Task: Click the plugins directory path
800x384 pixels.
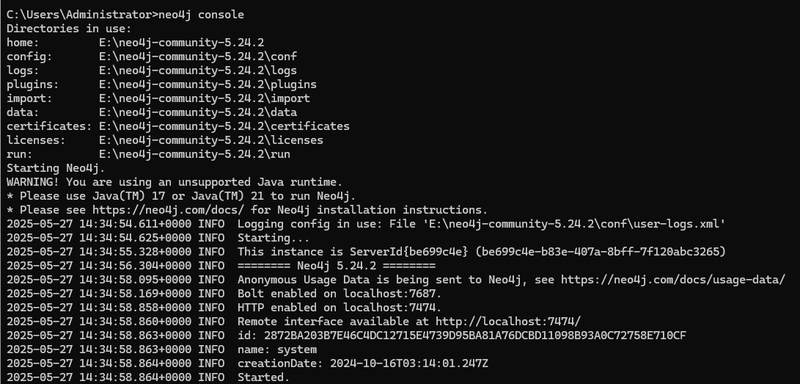Action: click(208, 85)
